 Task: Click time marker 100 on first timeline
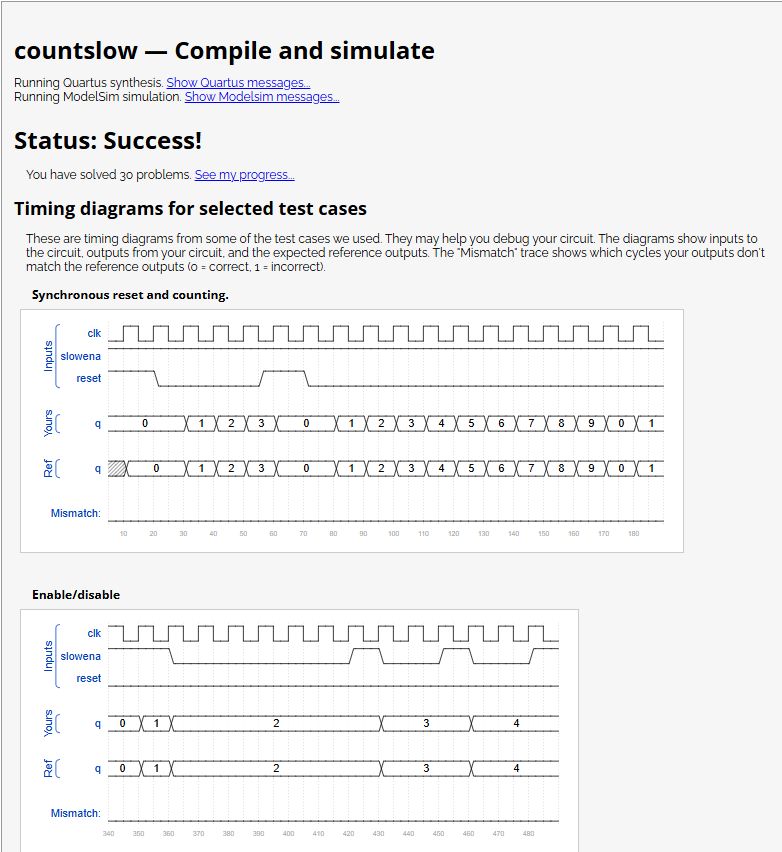(393, 533)
